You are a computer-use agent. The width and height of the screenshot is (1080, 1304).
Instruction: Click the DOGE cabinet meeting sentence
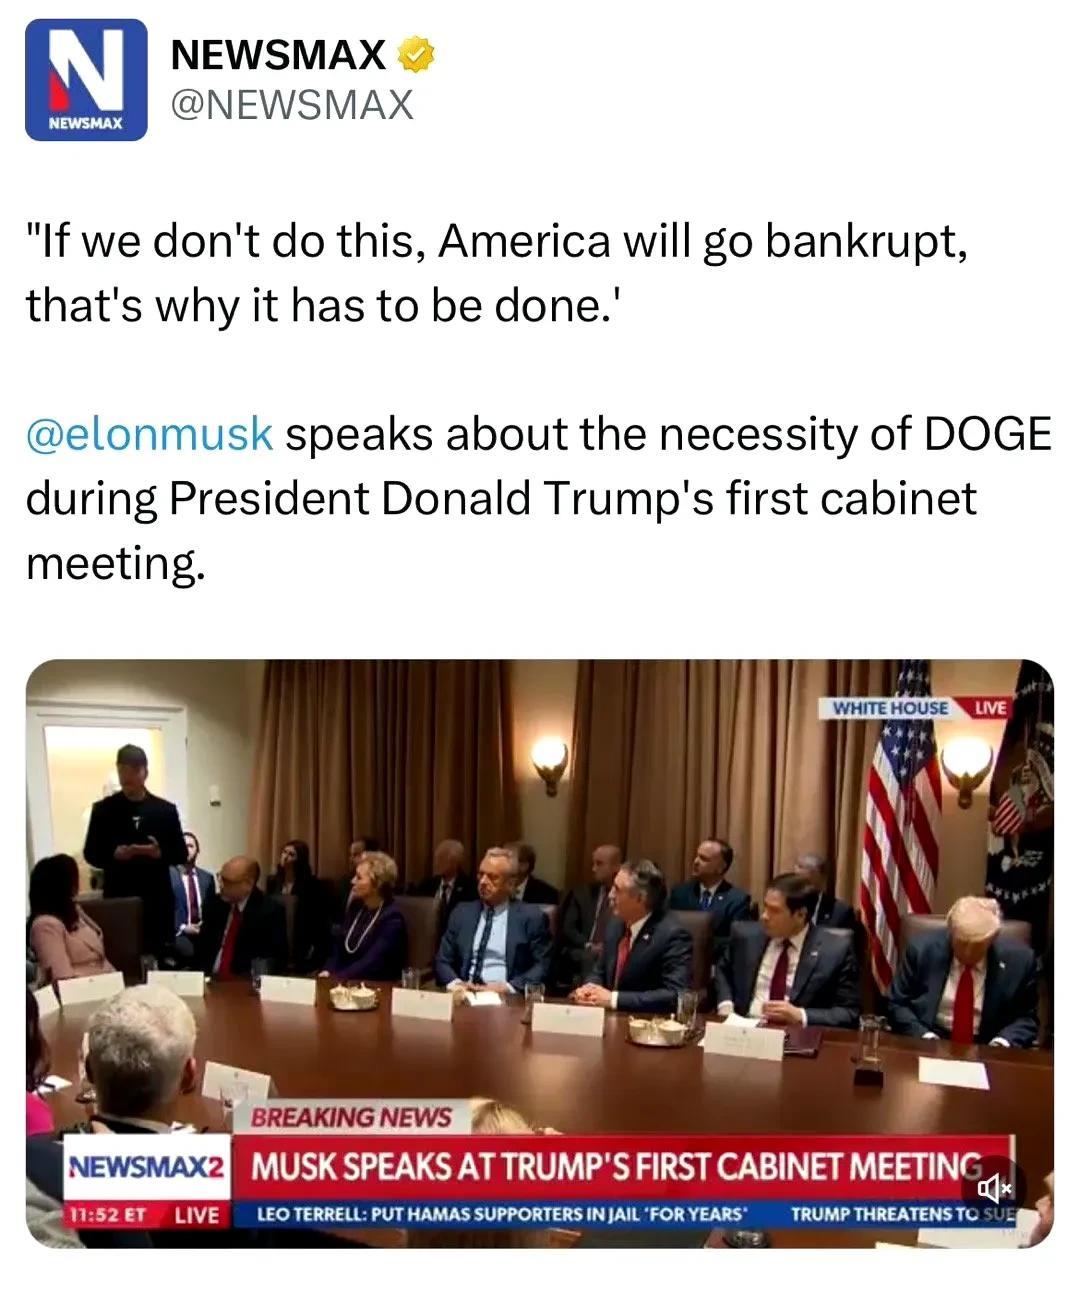pos(538,498)
